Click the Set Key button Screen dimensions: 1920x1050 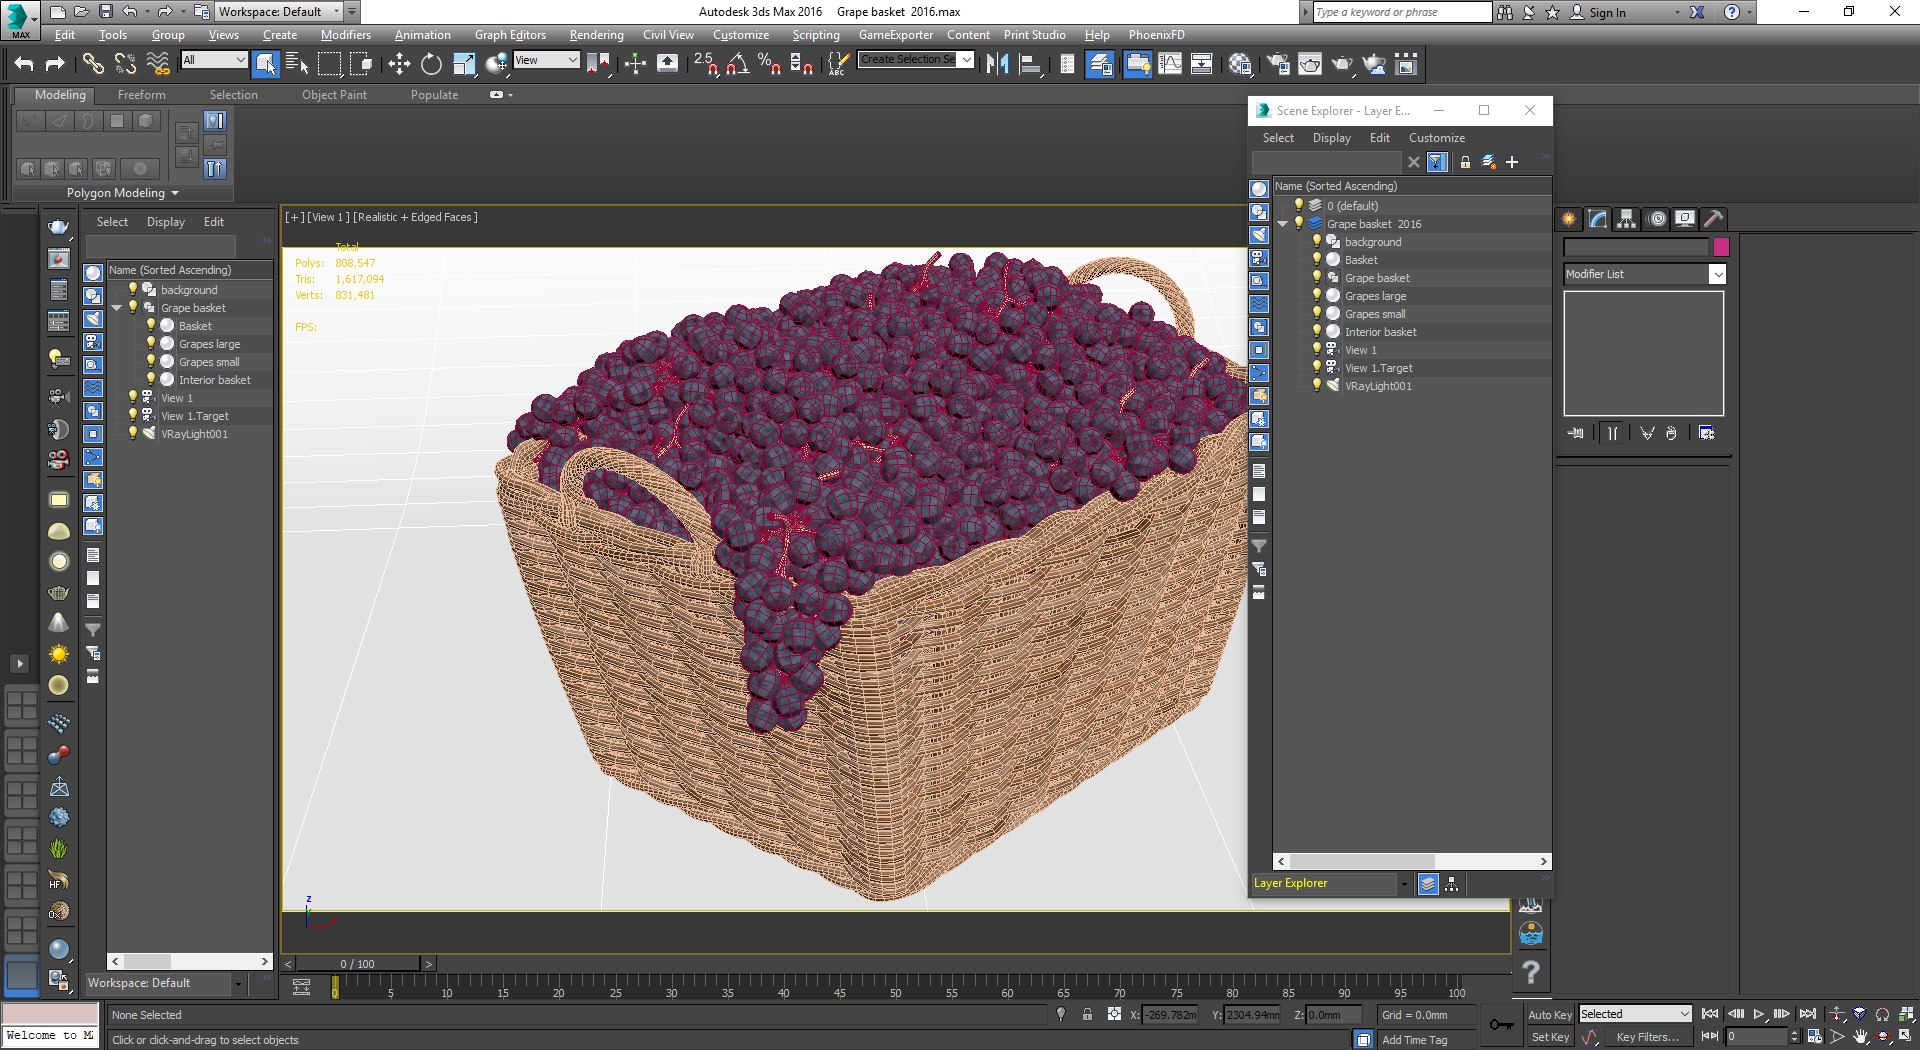point(1550,1038)
